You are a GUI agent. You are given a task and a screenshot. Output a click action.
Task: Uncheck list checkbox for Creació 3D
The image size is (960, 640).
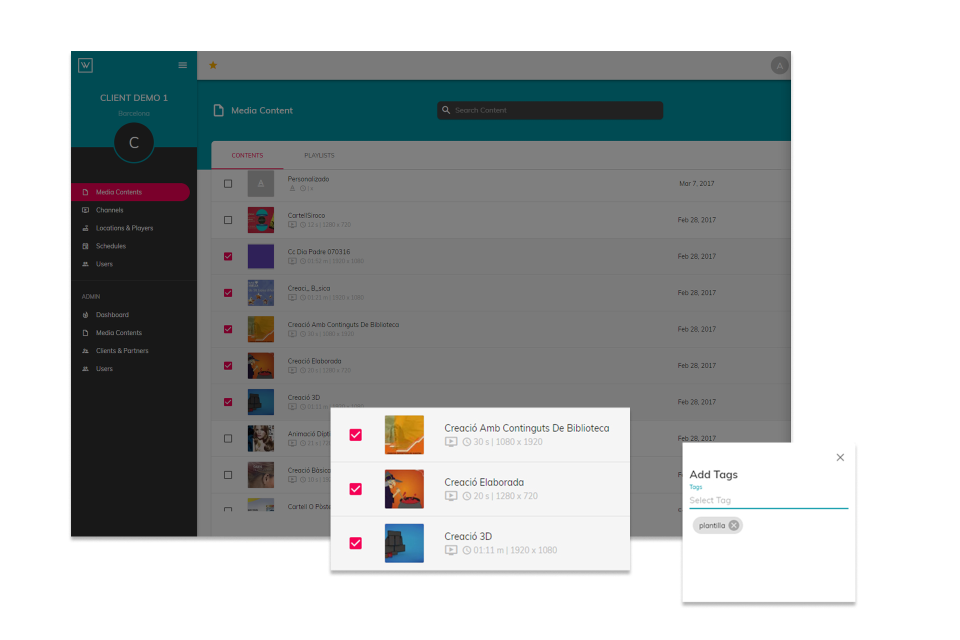(x=228, y=402)
